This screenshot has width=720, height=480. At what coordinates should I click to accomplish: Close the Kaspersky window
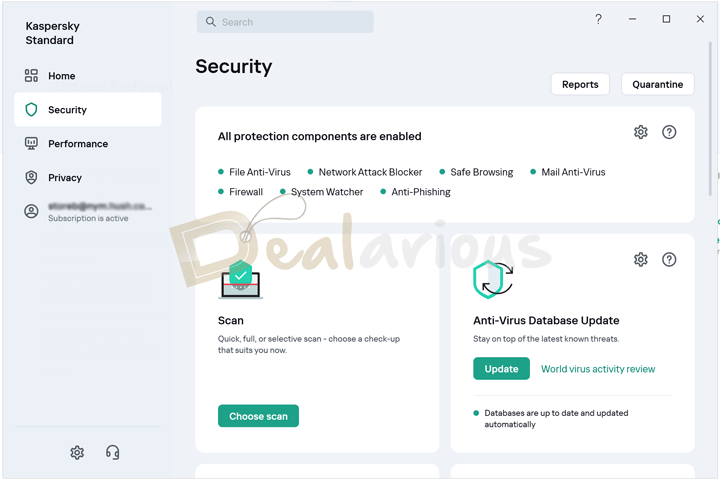(700, 19)
